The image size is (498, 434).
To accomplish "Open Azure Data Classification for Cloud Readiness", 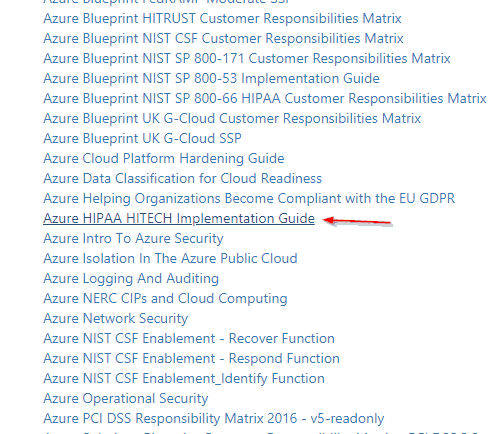I will 182,179.
